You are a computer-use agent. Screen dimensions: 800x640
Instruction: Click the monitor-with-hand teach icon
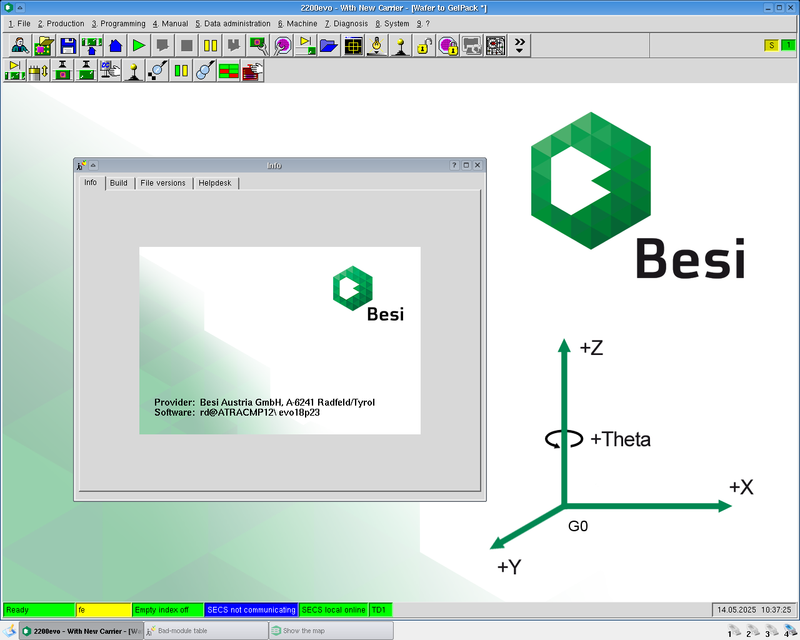[110, 70]
